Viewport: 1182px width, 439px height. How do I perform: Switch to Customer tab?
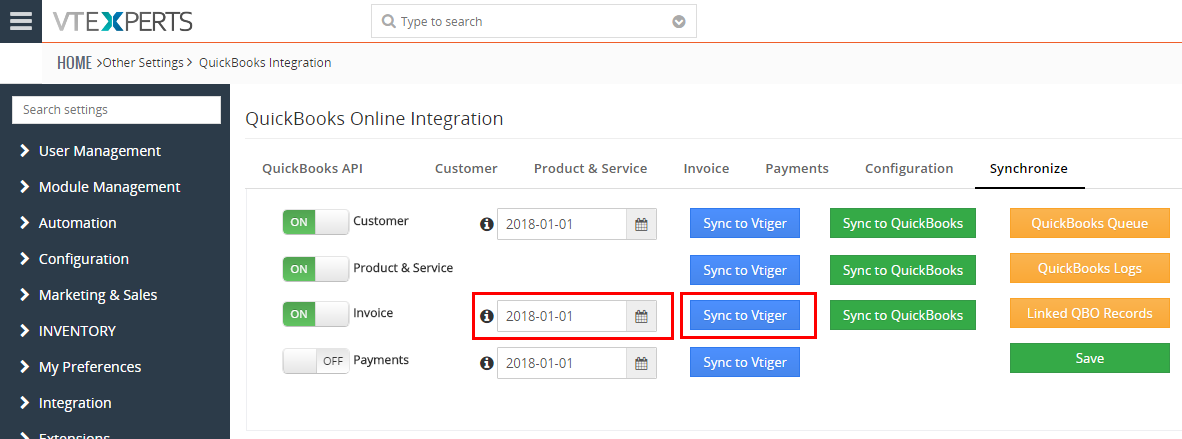466,168
